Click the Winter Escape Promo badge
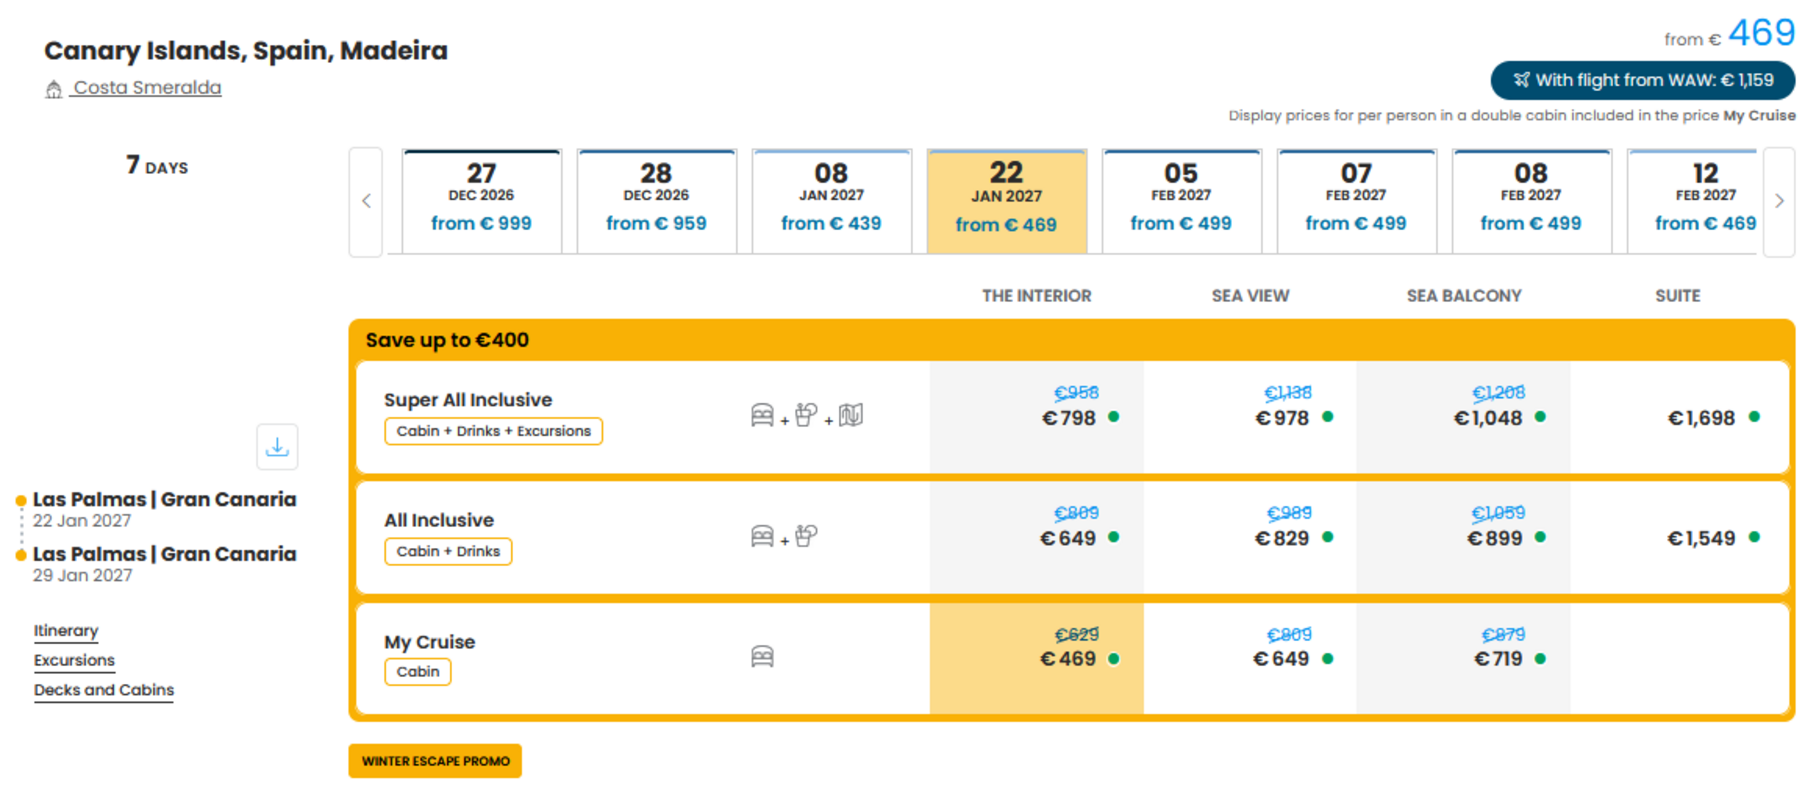 coord(435,761)
